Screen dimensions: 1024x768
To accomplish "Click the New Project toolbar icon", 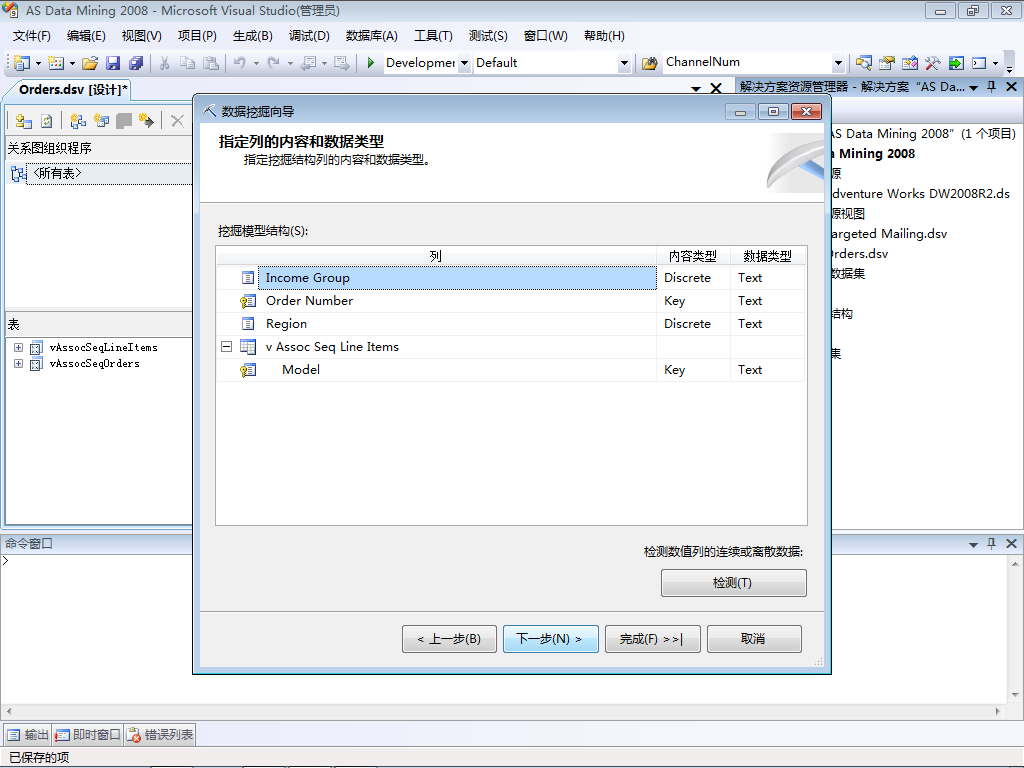I will pyautogui.click(x=22, y=63).
